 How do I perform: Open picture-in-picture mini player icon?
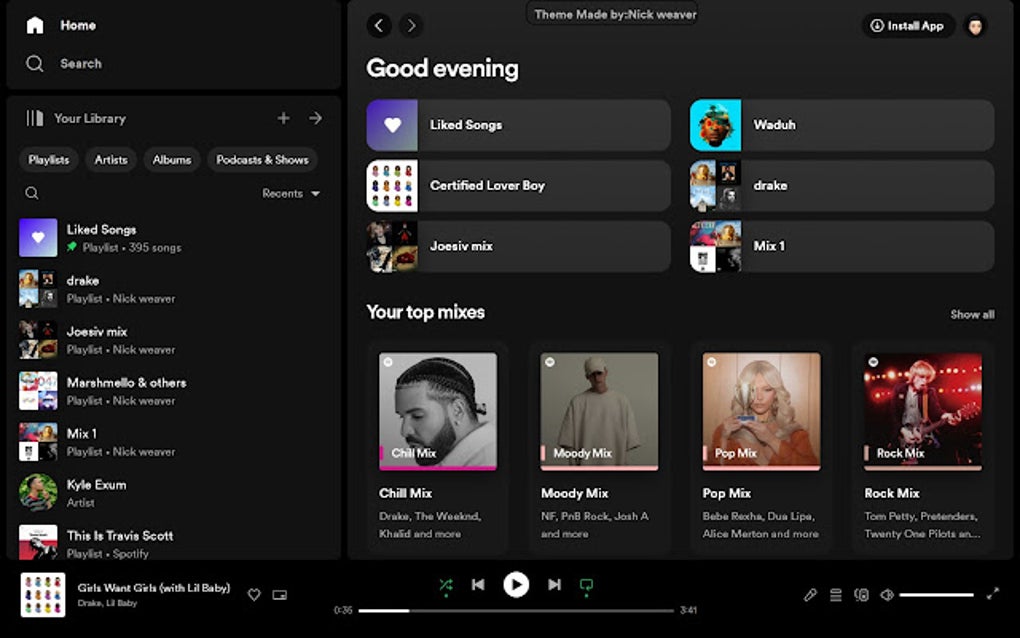click(280, 594)
